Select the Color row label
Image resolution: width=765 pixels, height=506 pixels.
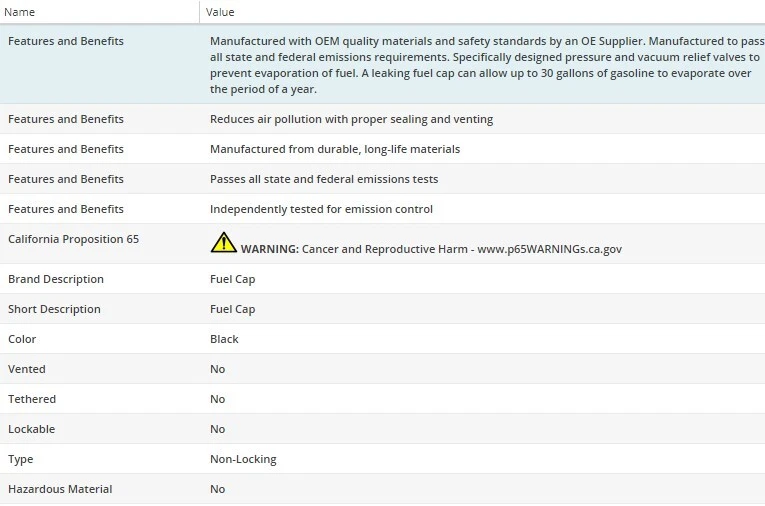(22, 339)
